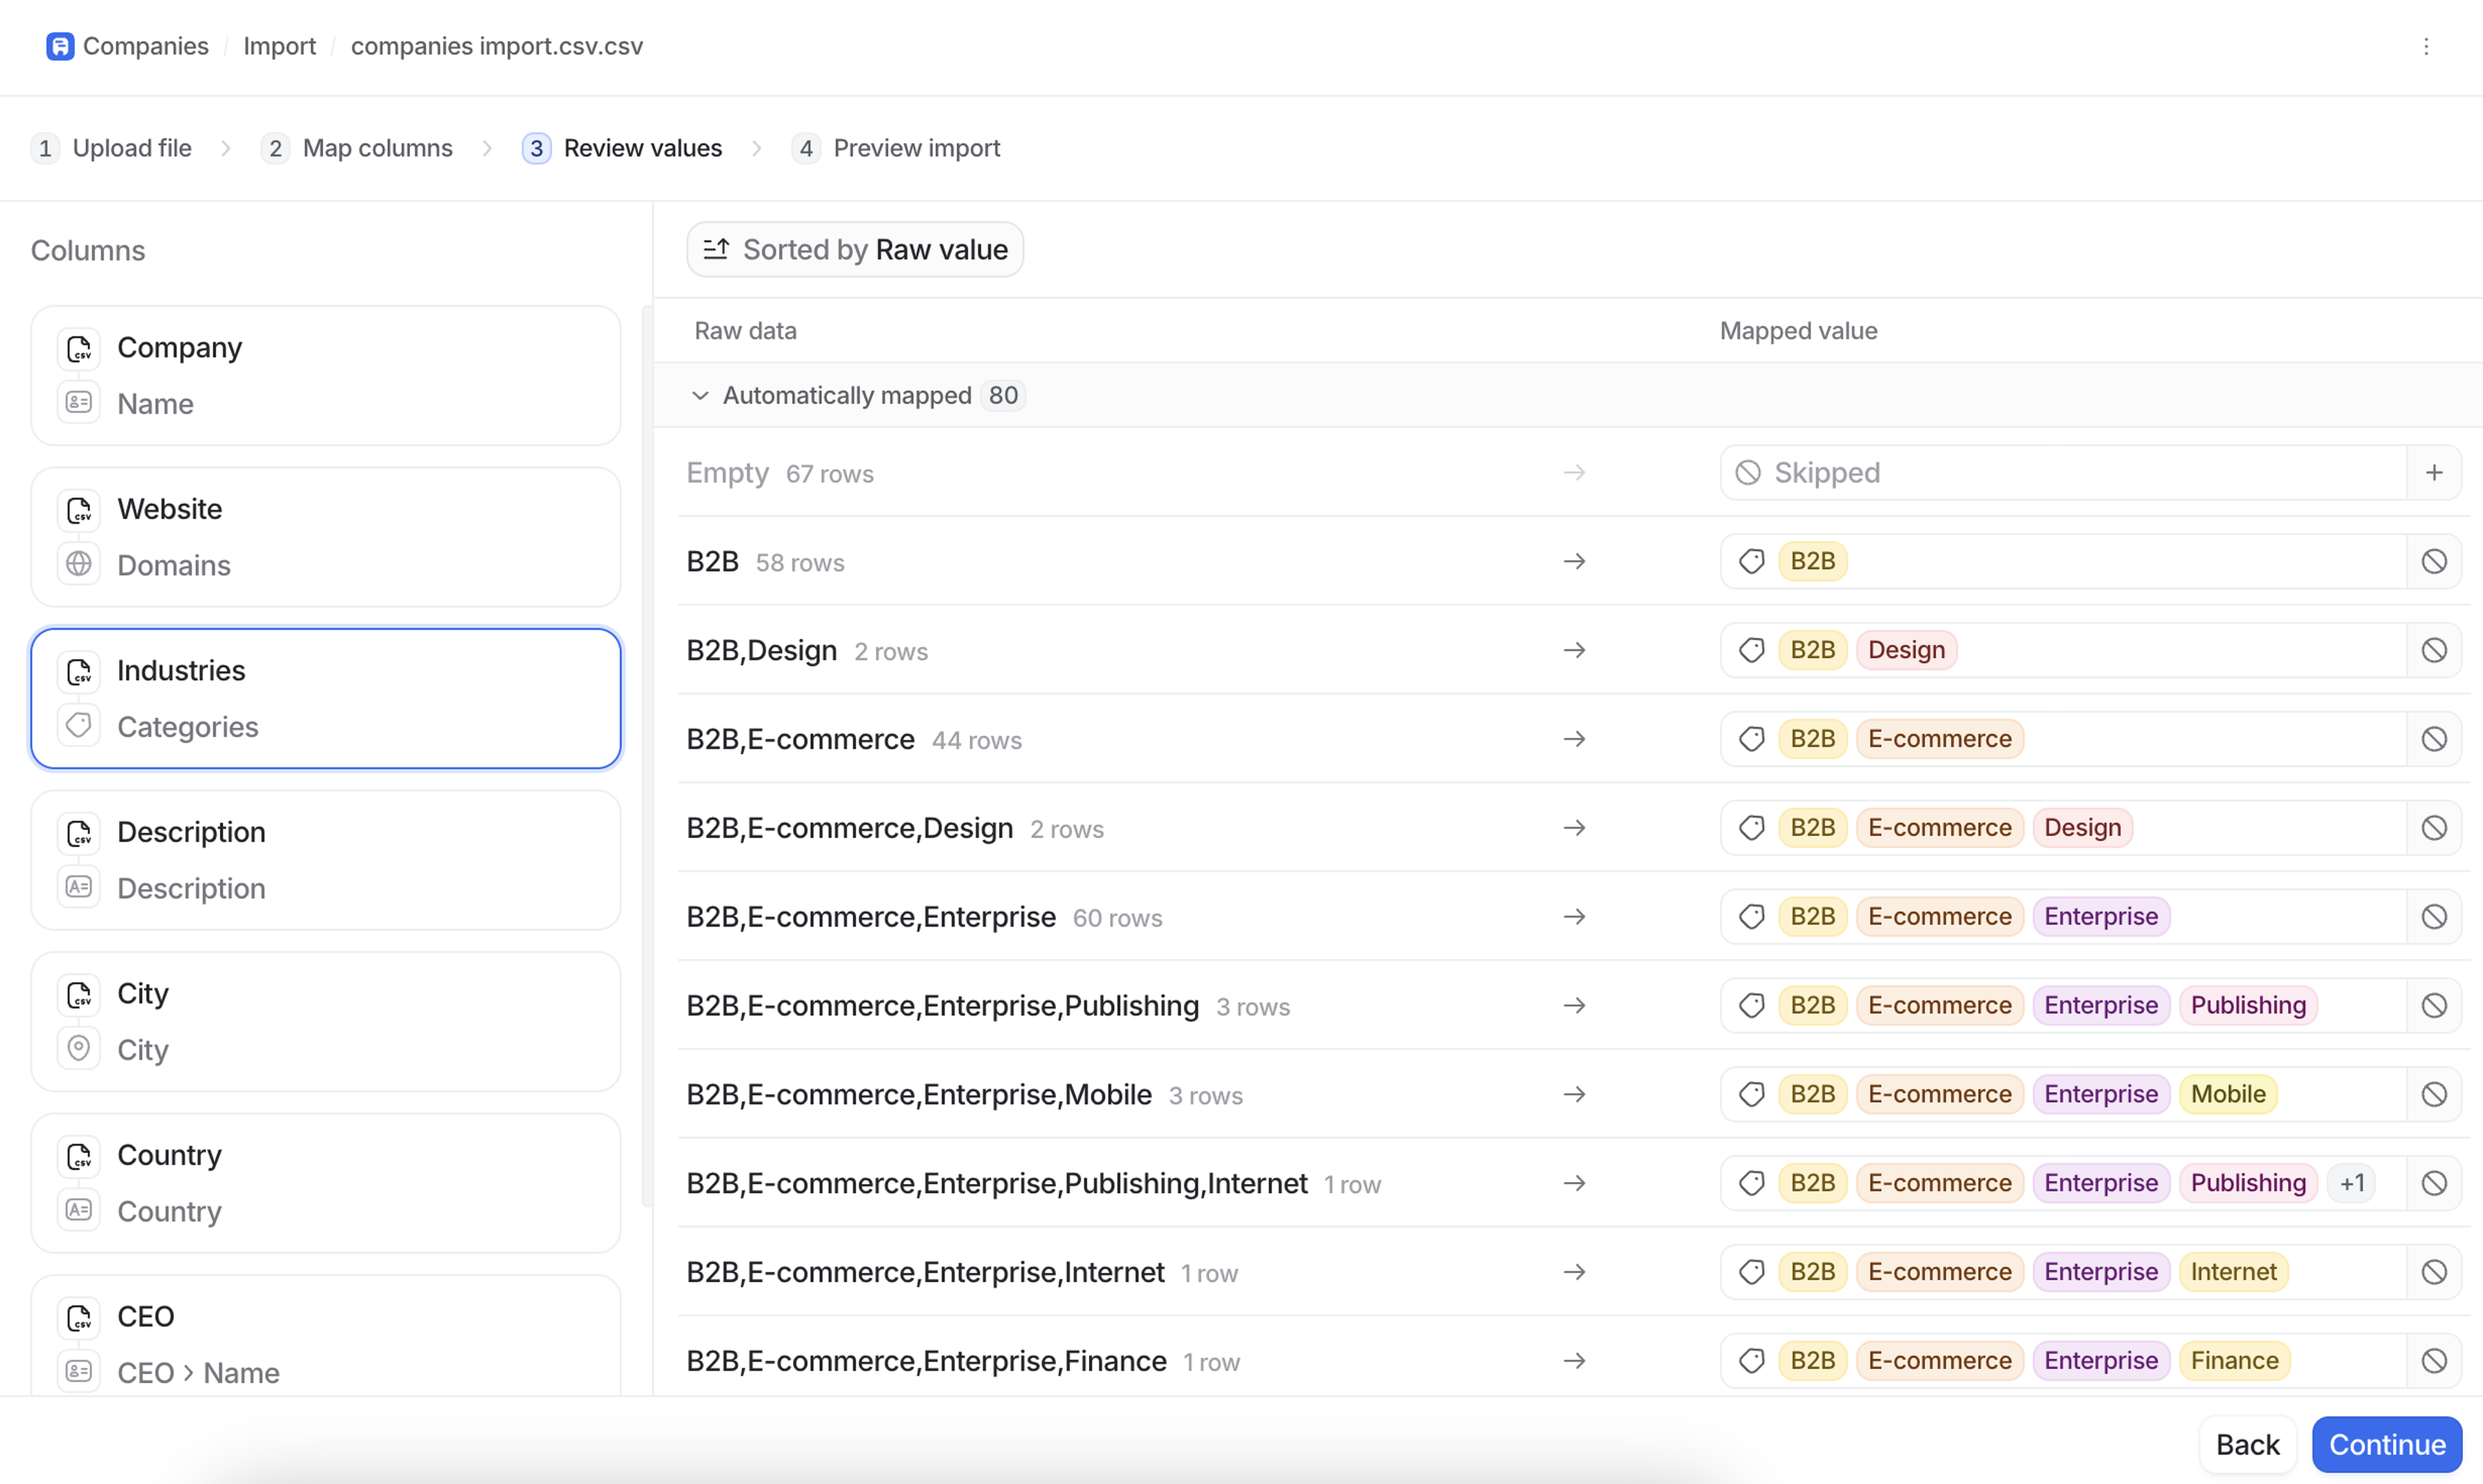Skip the B2B mapped value via skip icon
This screenshot has width=2483, height=1484.
click(x=2433, y=561)
